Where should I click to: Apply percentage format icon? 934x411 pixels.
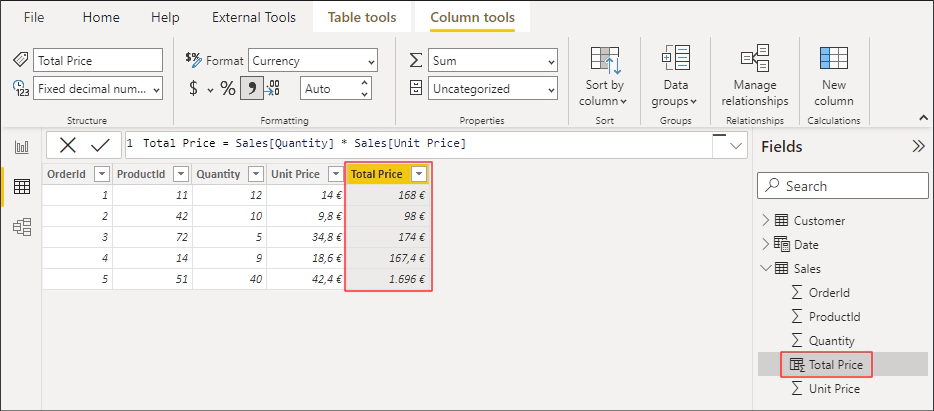click(x=228, y=89)
